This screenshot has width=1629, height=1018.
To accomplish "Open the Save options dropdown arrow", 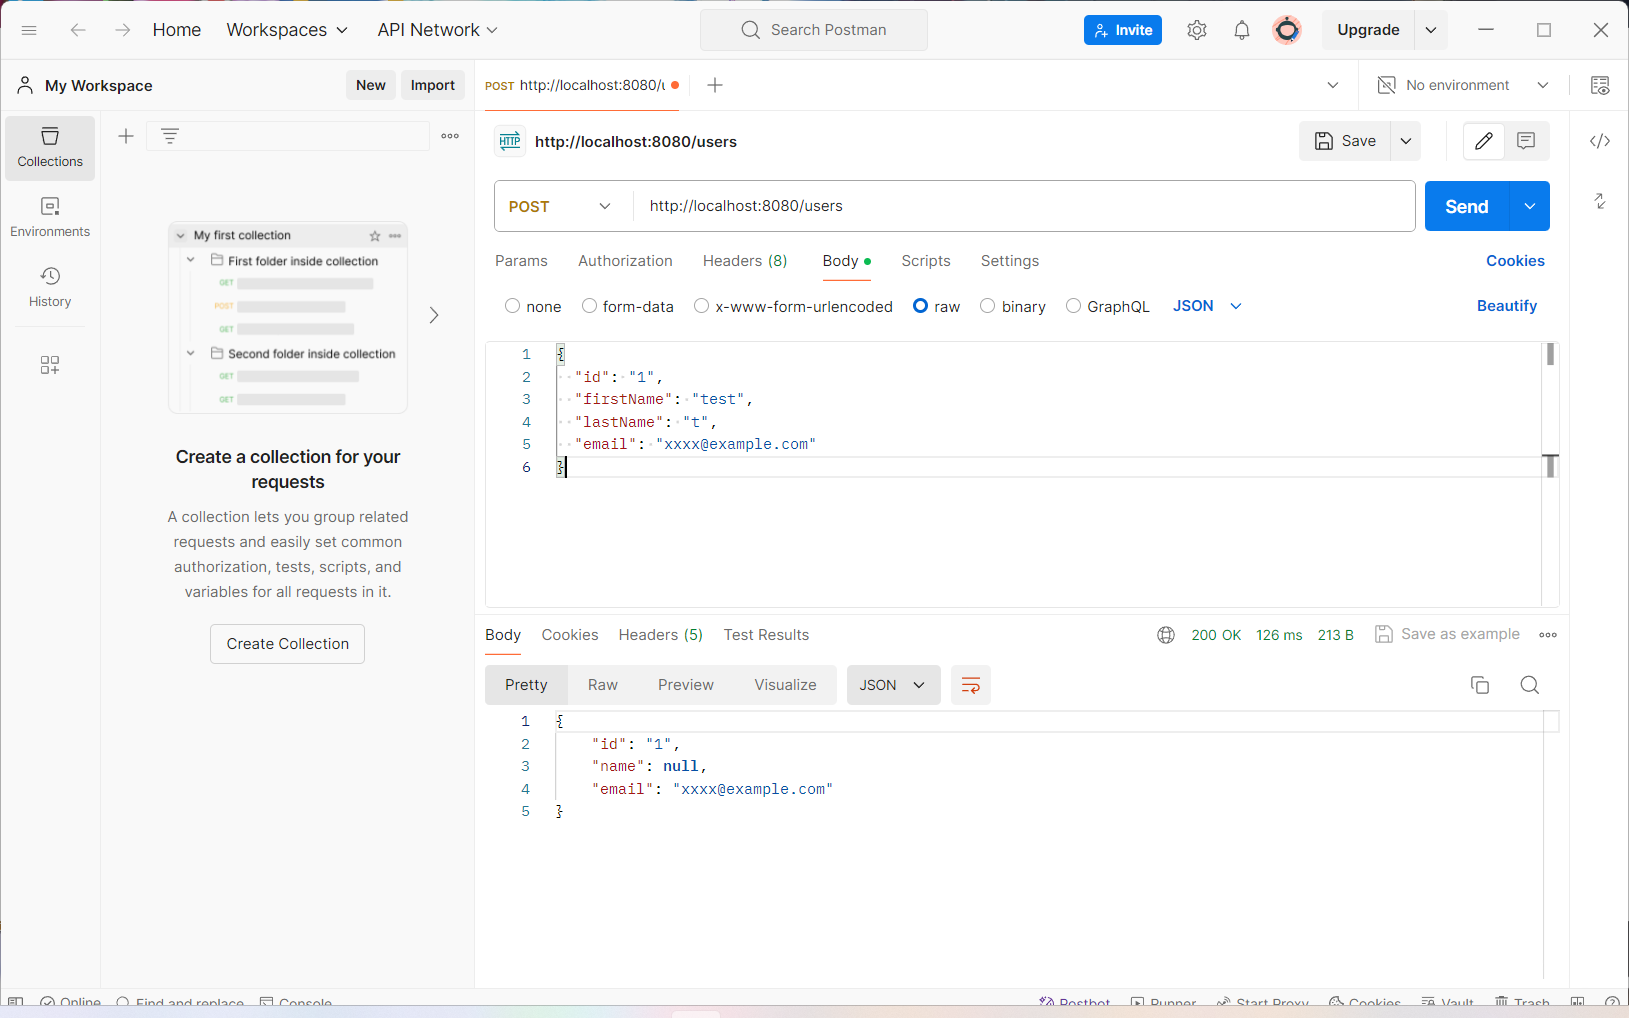I will (1406, 141).
